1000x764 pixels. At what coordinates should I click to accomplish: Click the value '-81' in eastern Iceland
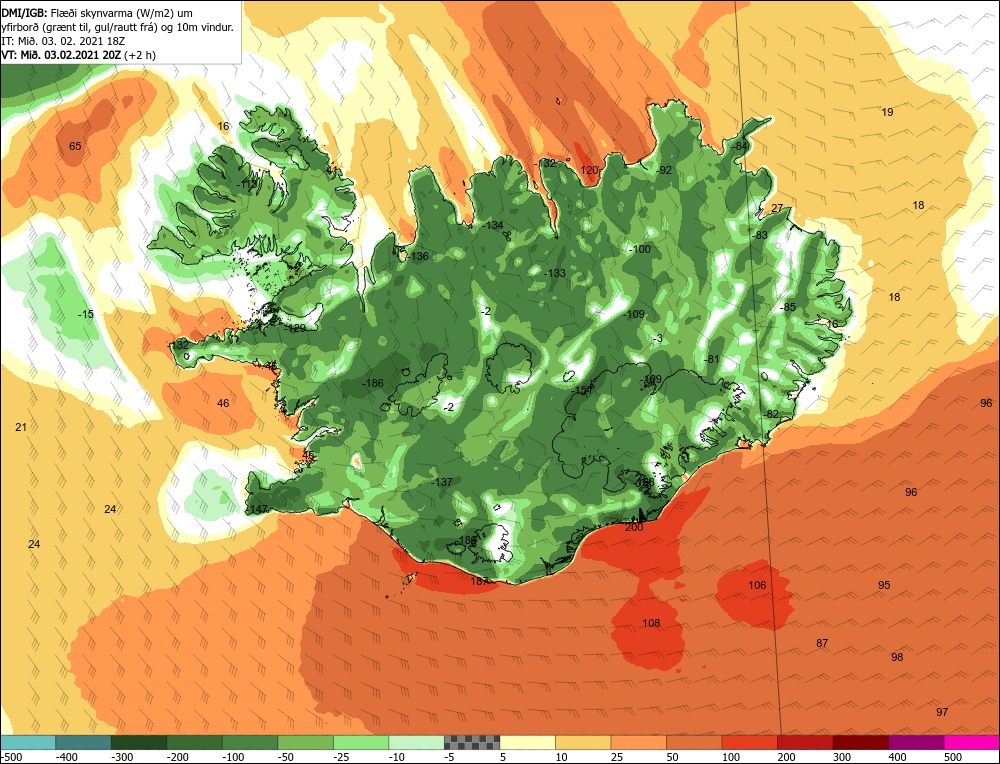click(710, 360)
